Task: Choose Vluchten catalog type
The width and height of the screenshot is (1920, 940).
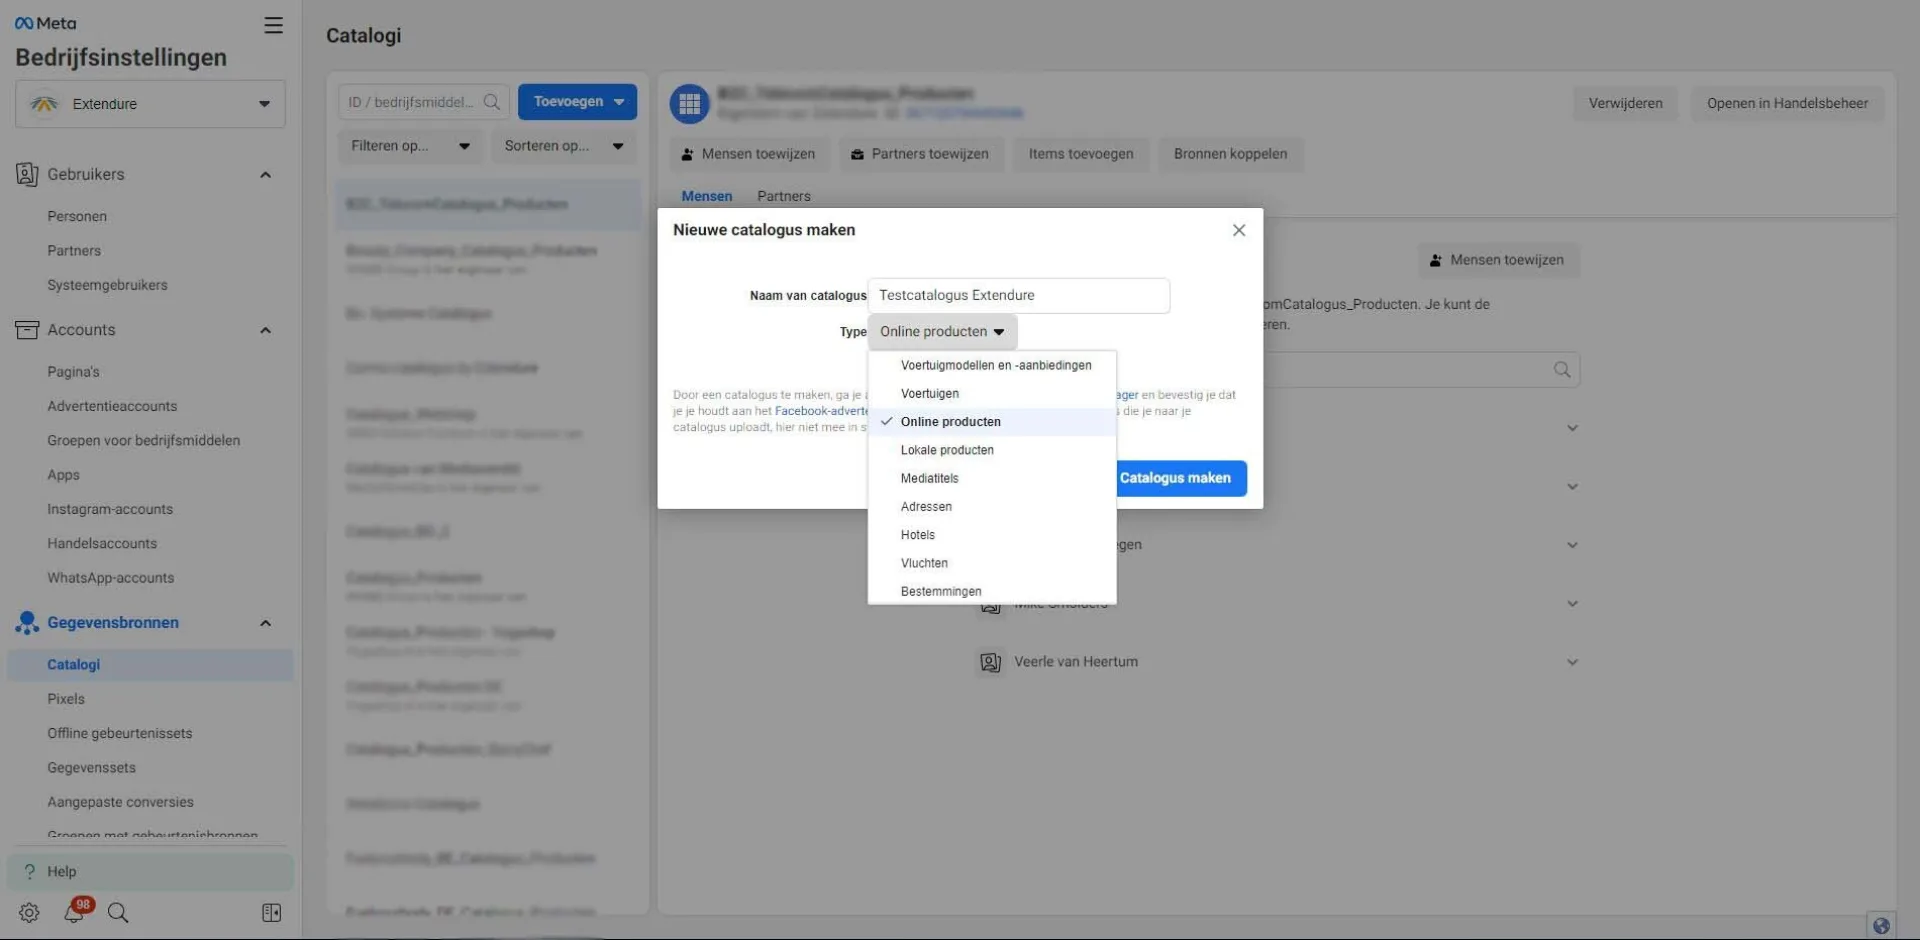Action: (992, 563)
